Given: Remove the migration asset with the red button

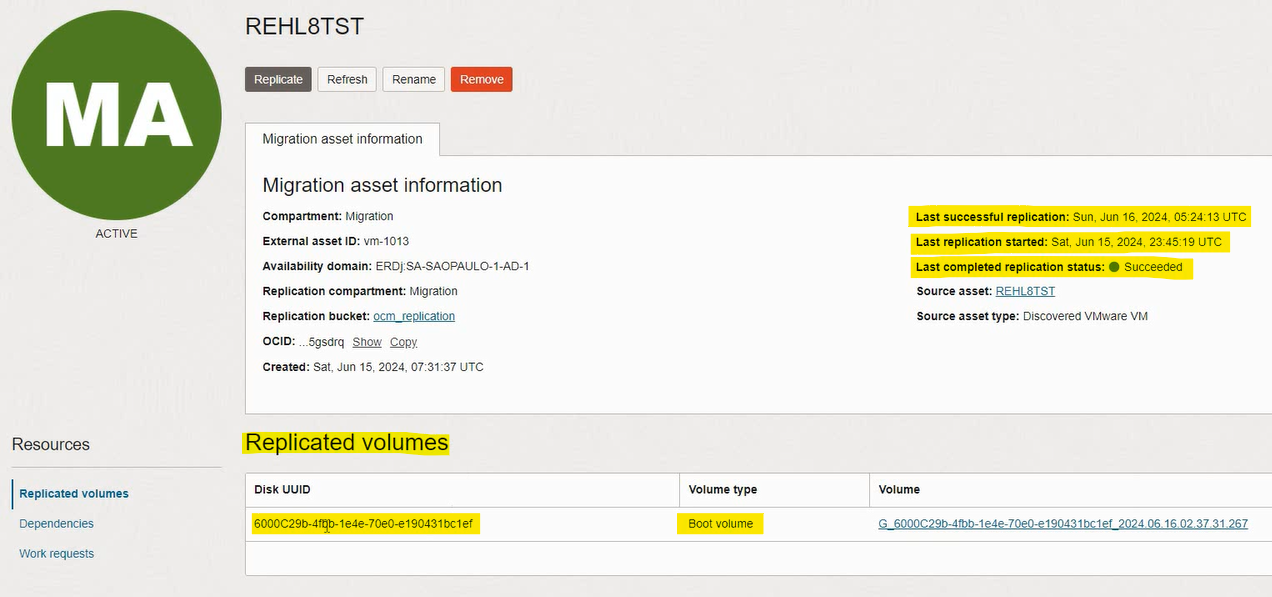Looking at the screenshot, I should pyautogui.click(x=481, y=80).
